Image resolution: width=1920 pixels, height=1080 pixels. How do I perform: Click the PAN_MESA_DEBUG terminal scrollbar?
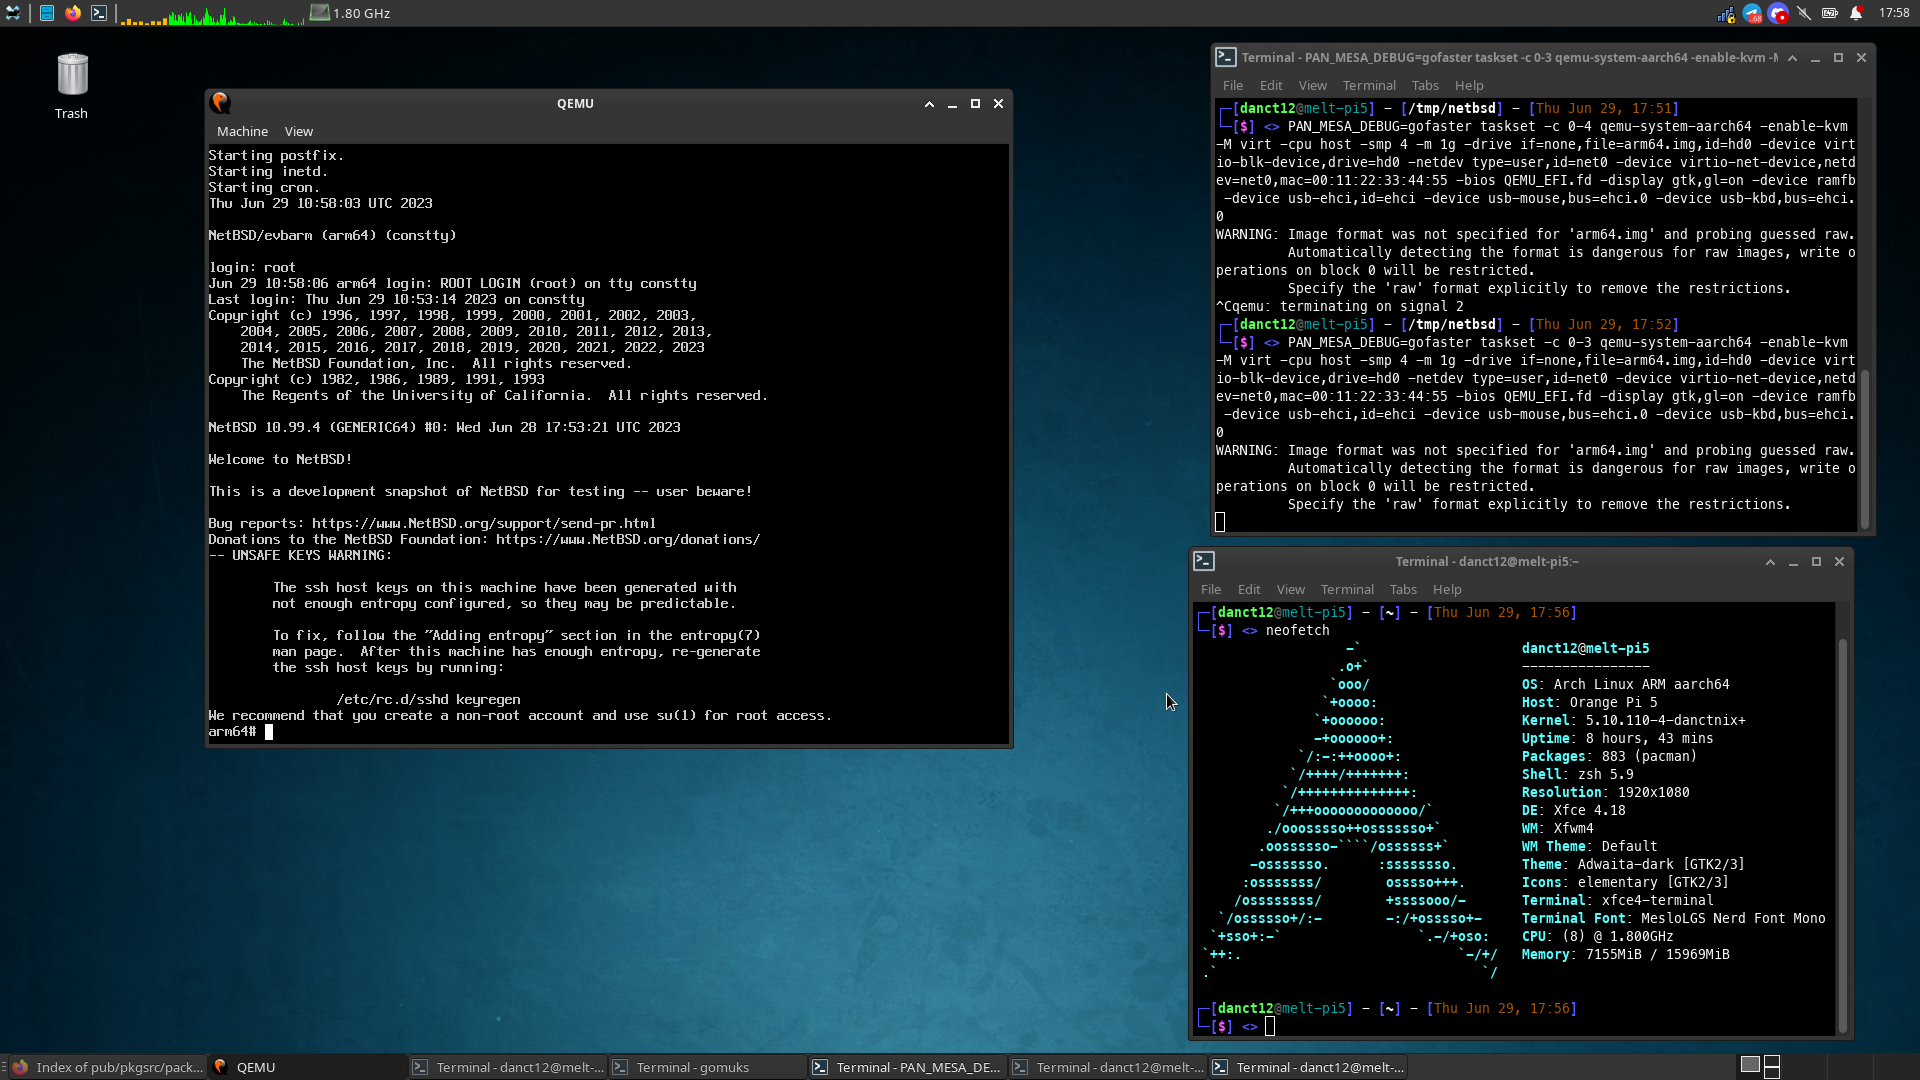click(1864, 448)
